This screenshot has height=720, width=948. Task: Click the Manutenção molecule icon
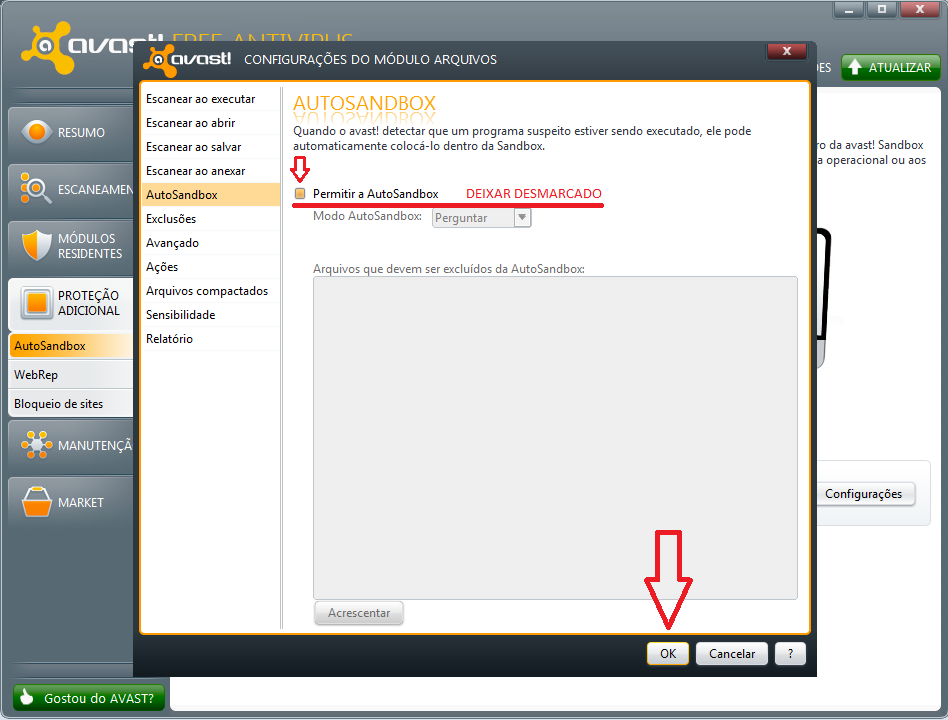pos(36,444)
